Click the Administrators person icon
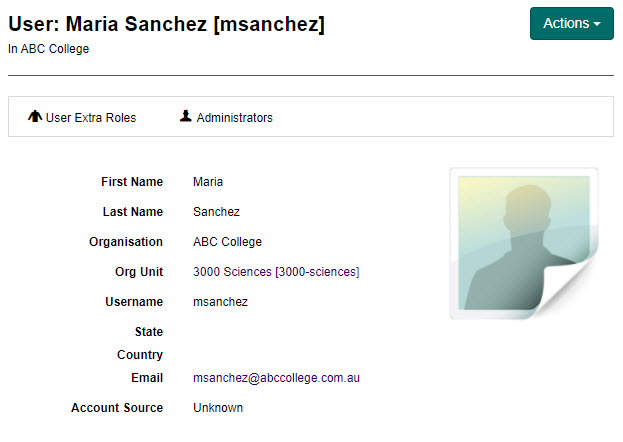Image resolution: width=623 pixels, height=442 pixels. point(185,117)
